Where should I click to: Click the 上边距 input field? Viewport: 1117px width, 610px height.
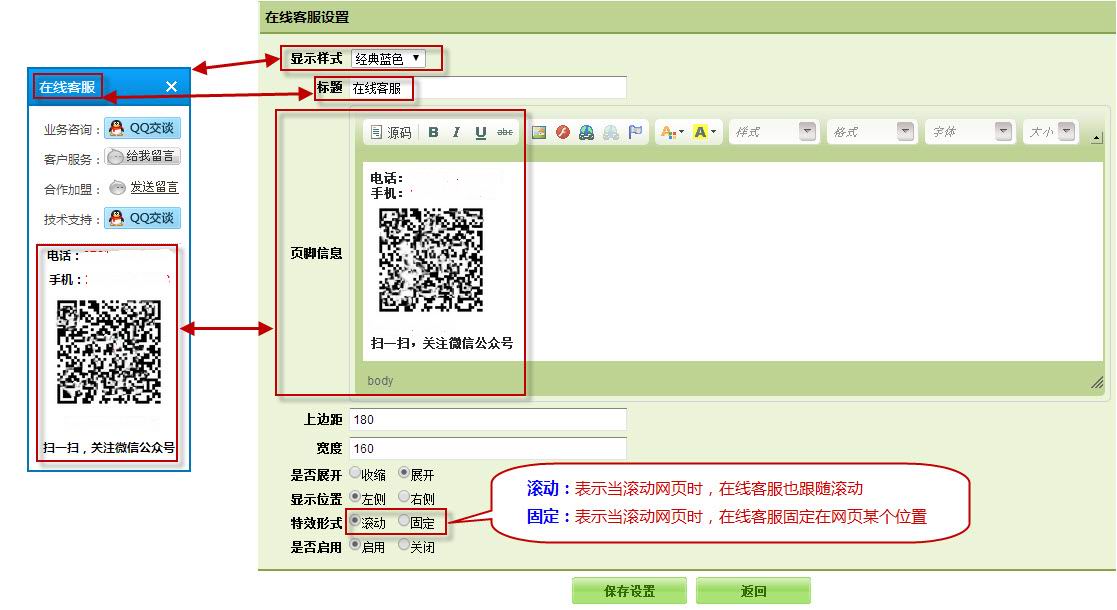point(488,420)
